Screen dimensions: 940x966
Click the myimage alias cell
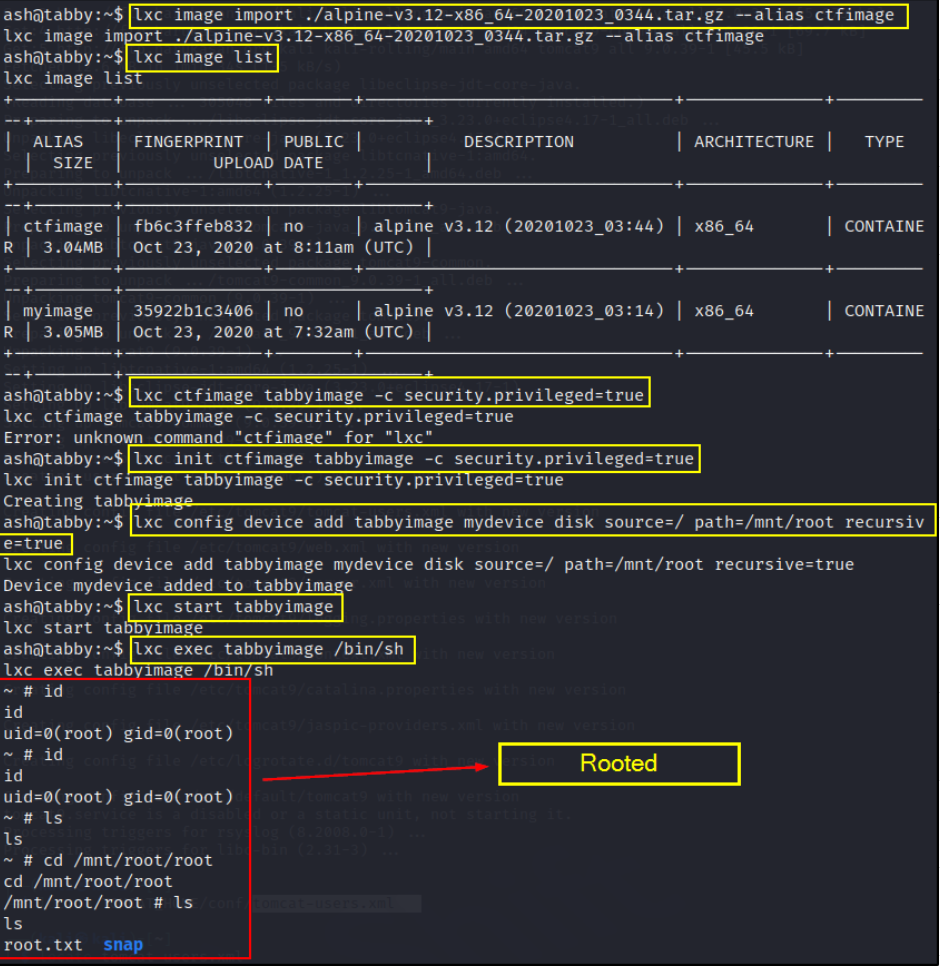coord(58,310)
